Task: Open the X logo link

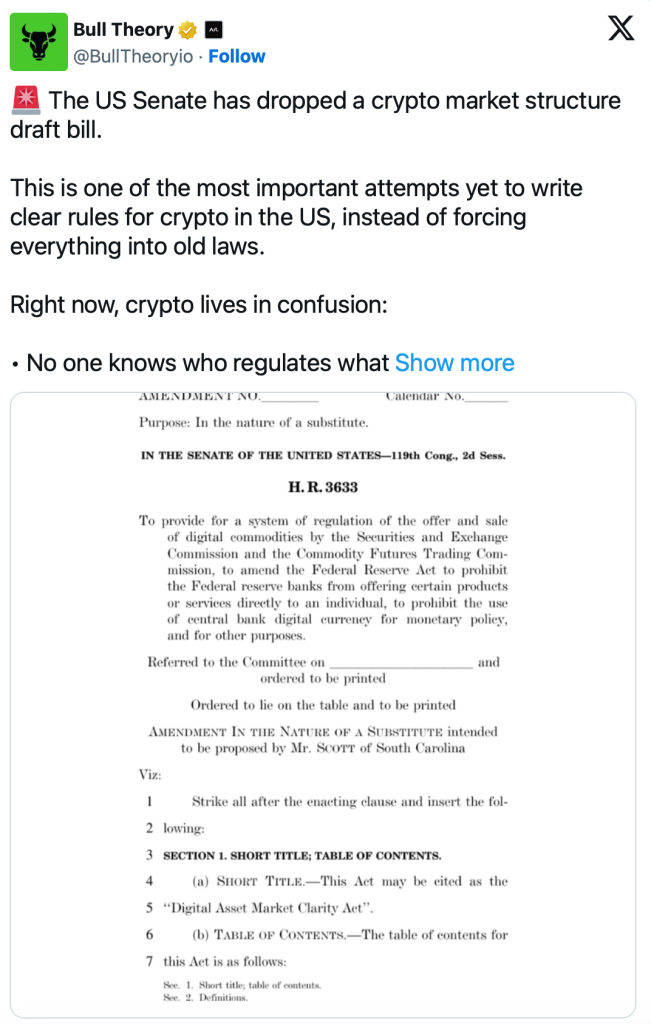Action: point(621,31)
